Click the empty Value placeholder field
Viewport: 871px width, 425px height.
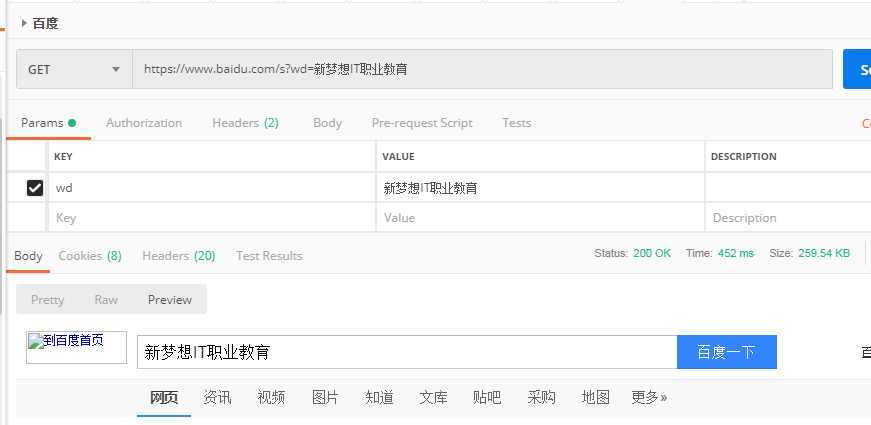(x=540, y=218)
